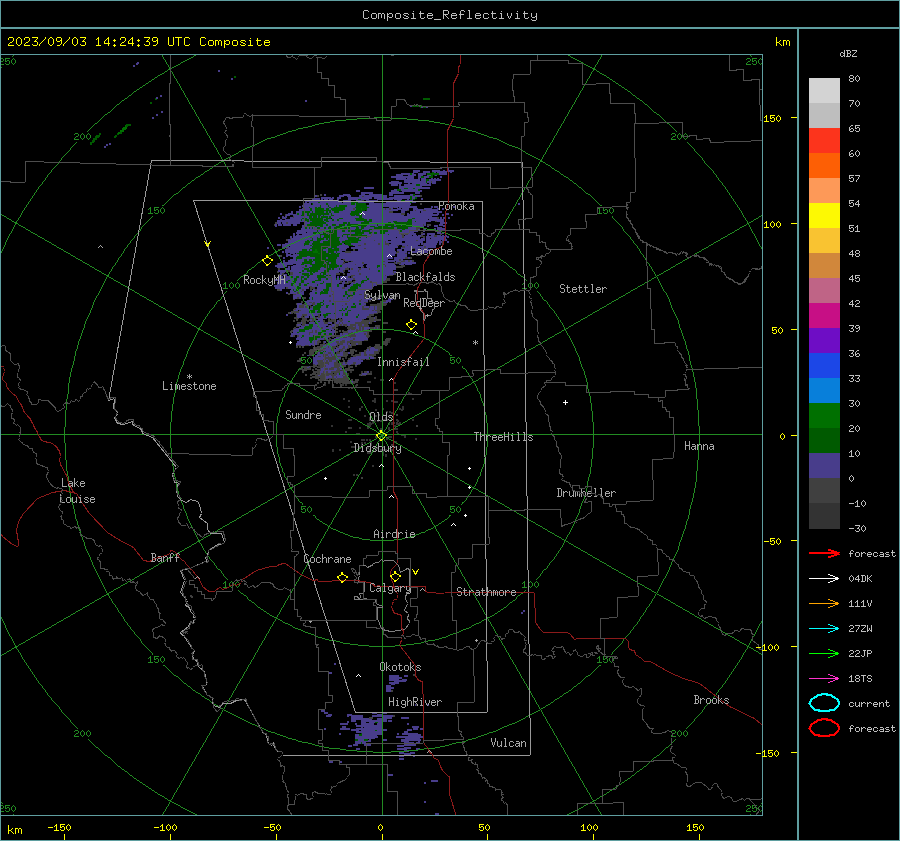Click the Cochrane map label
The image size is (900, 841).
point(327,559)
